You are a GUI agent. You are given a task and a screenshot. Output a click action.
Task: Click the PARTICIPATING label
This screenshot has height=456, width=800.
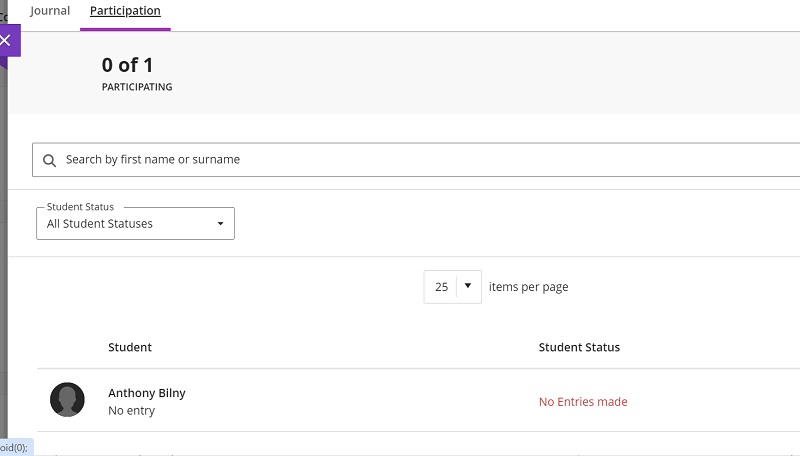(137, 87)
